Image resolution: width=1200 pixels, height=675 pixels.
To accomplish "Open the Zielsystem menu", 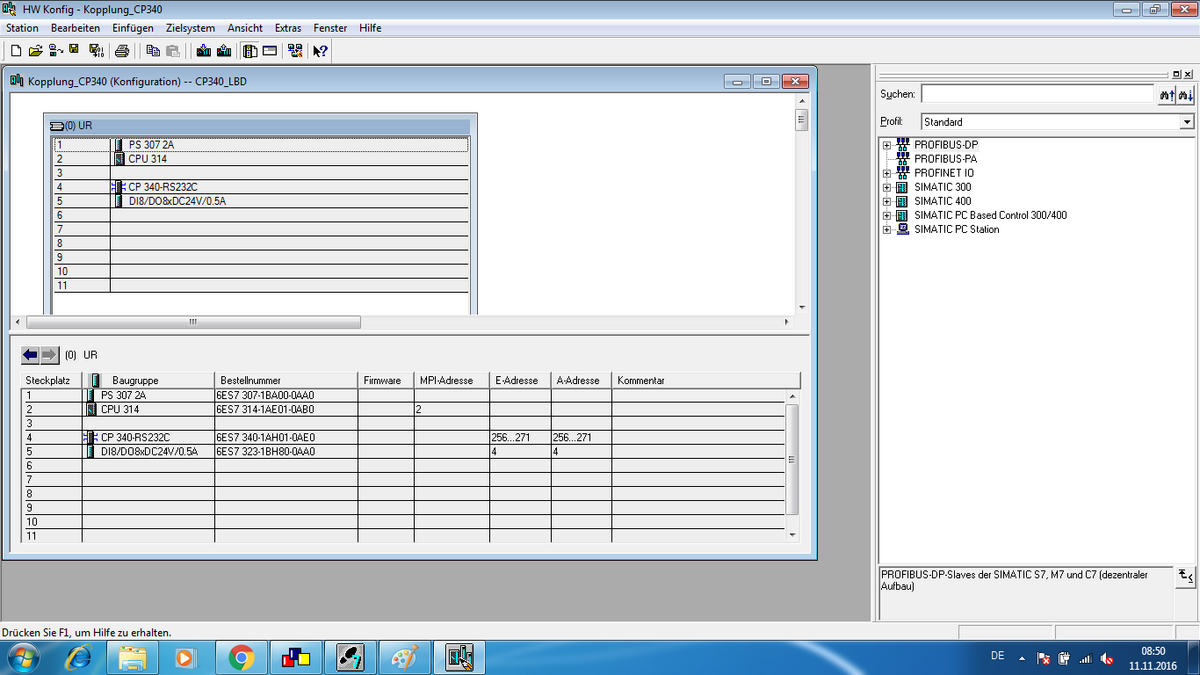I will tap(190, 28).
